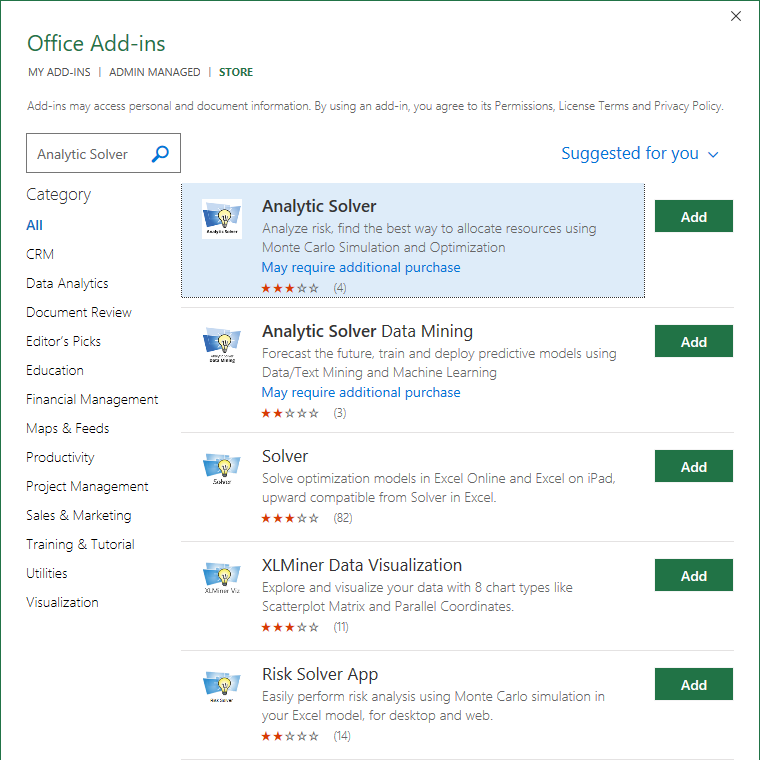Viewport: 760px width, 760px height.
Task: Click the Analytic Solver add-in icon
Action: tap(221, 218)
